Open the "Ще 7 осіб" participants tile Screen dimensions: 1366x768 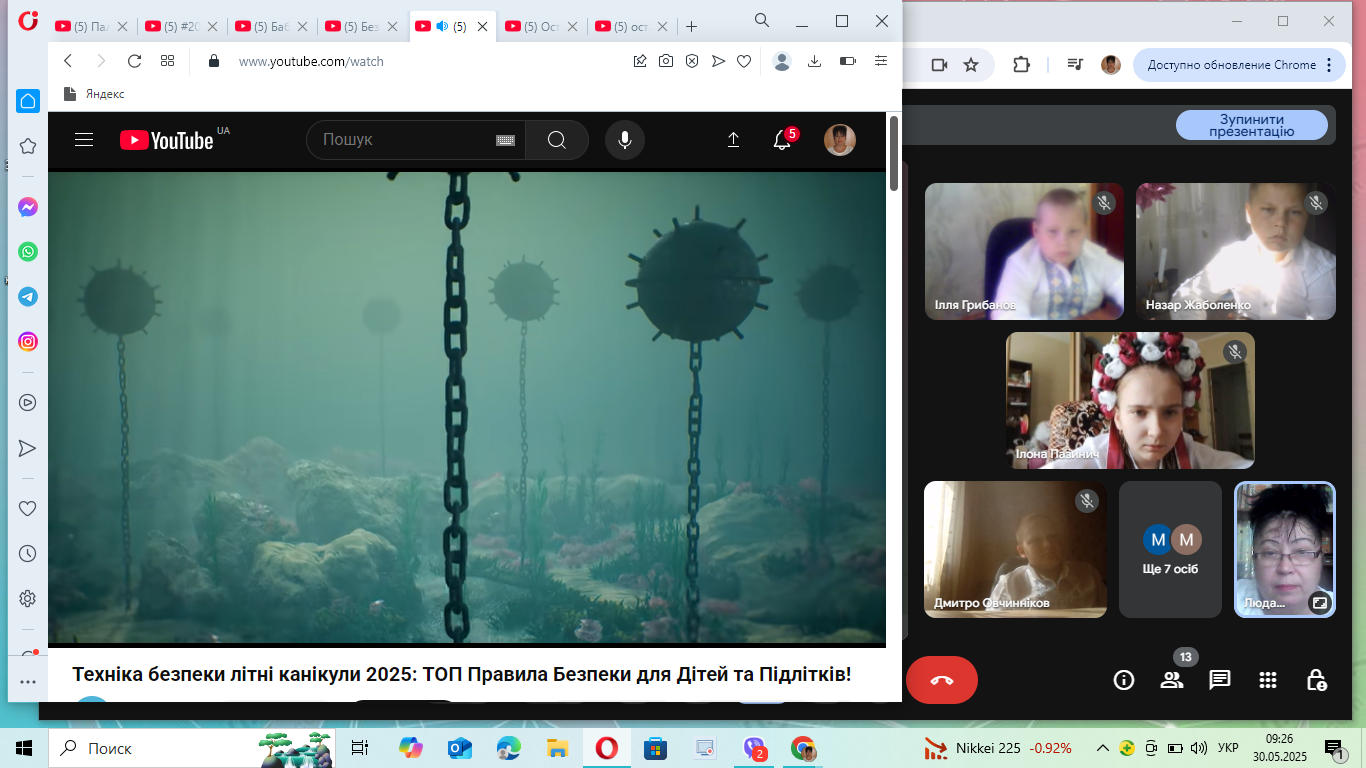(x=1171, y=549)
